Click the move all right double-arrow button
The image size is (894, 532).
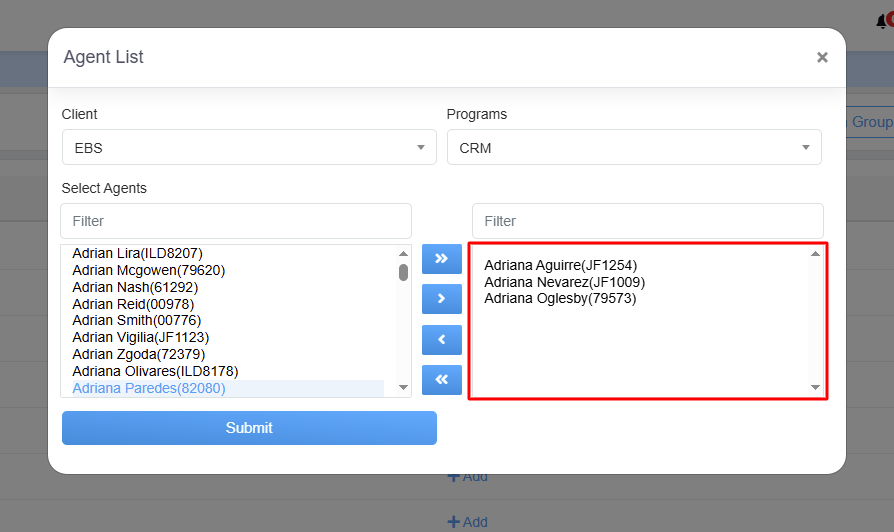[x=441, y=258]
